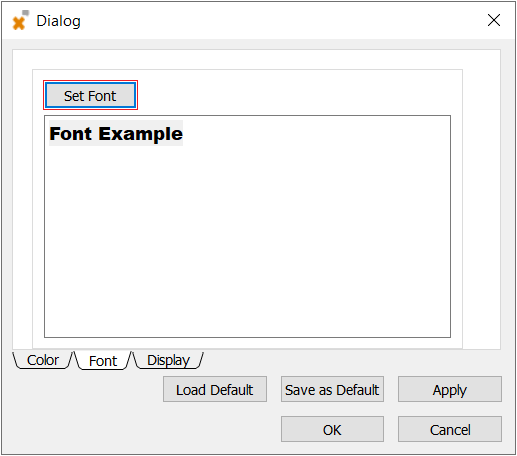This screenshot has width=517, height=456.
Task: Click the Load Default button
Action: [215, 389]
